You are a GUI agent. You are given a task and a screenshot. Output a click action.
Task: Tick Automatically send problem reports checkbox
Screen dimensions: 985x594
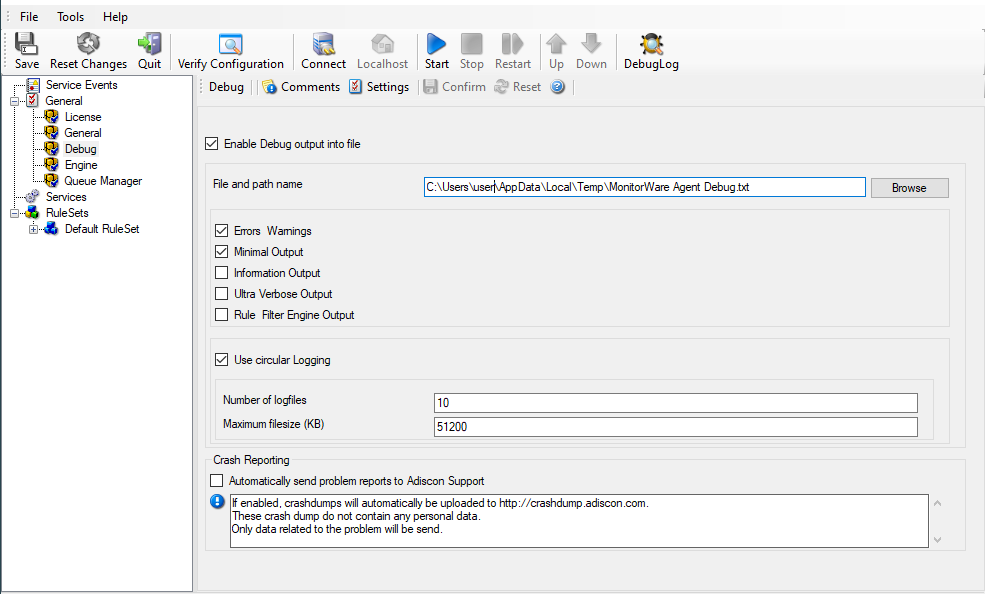217,481
